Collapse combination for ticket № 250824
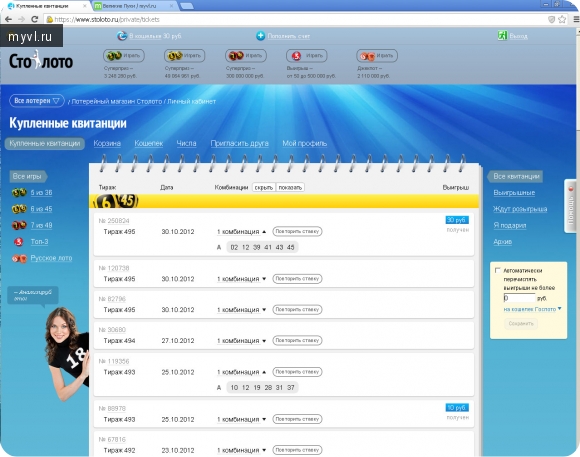Screen dimensions: 580x457 coord(242,232)
